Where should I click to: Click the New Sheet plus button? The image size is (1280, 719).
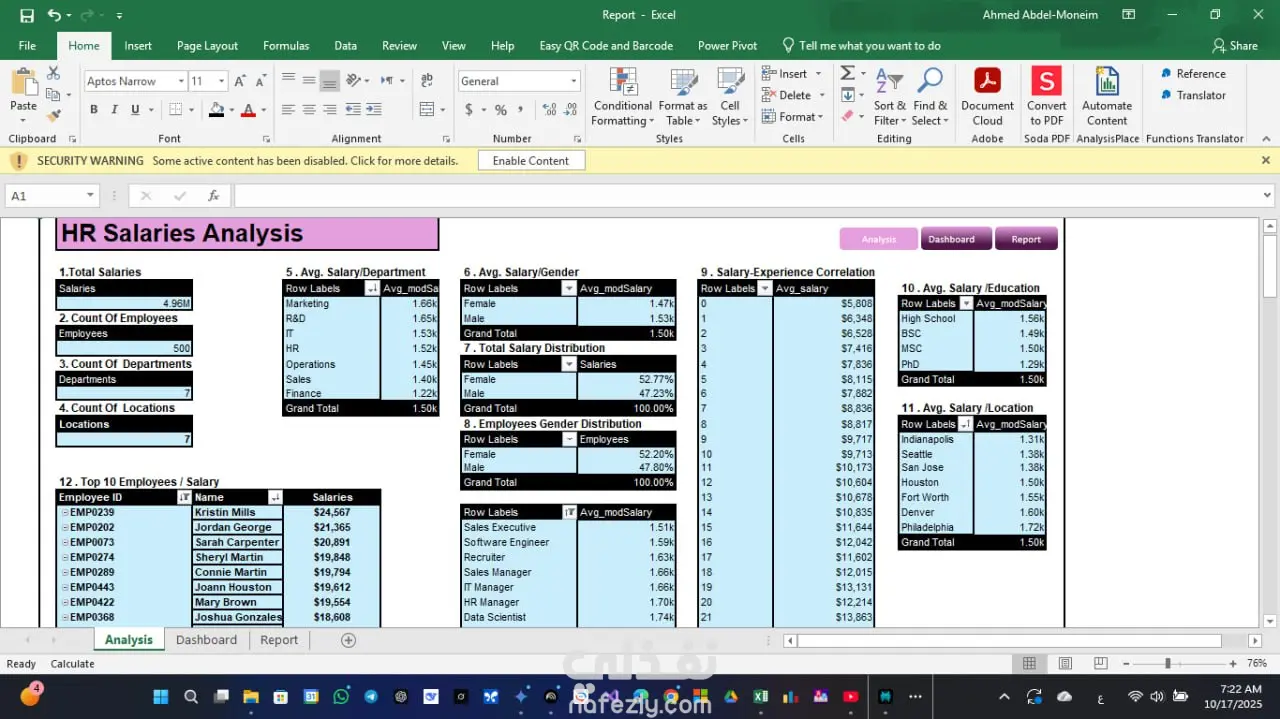tap(348, 640)
